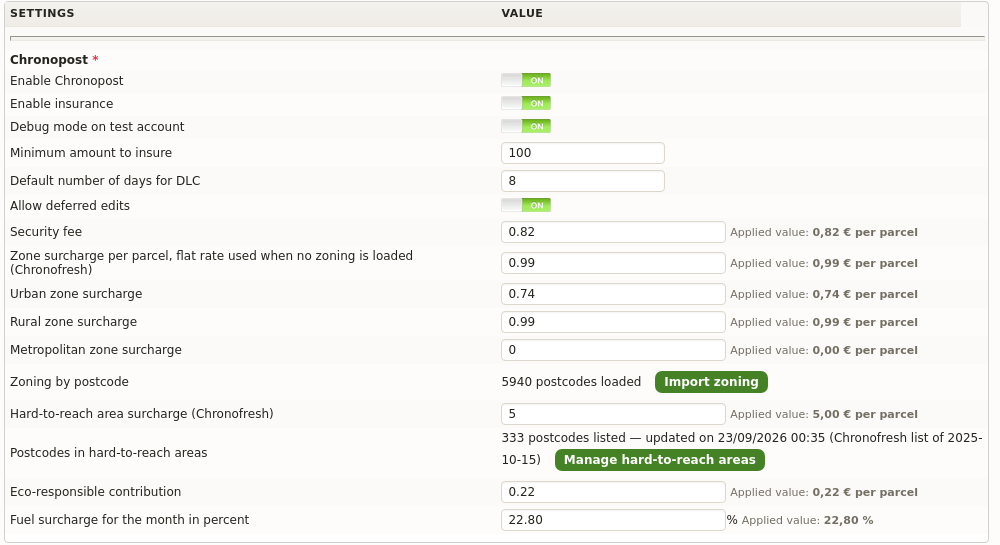Click the Default number of days for DLC field
1000x545 pixels.
(583, 181)
